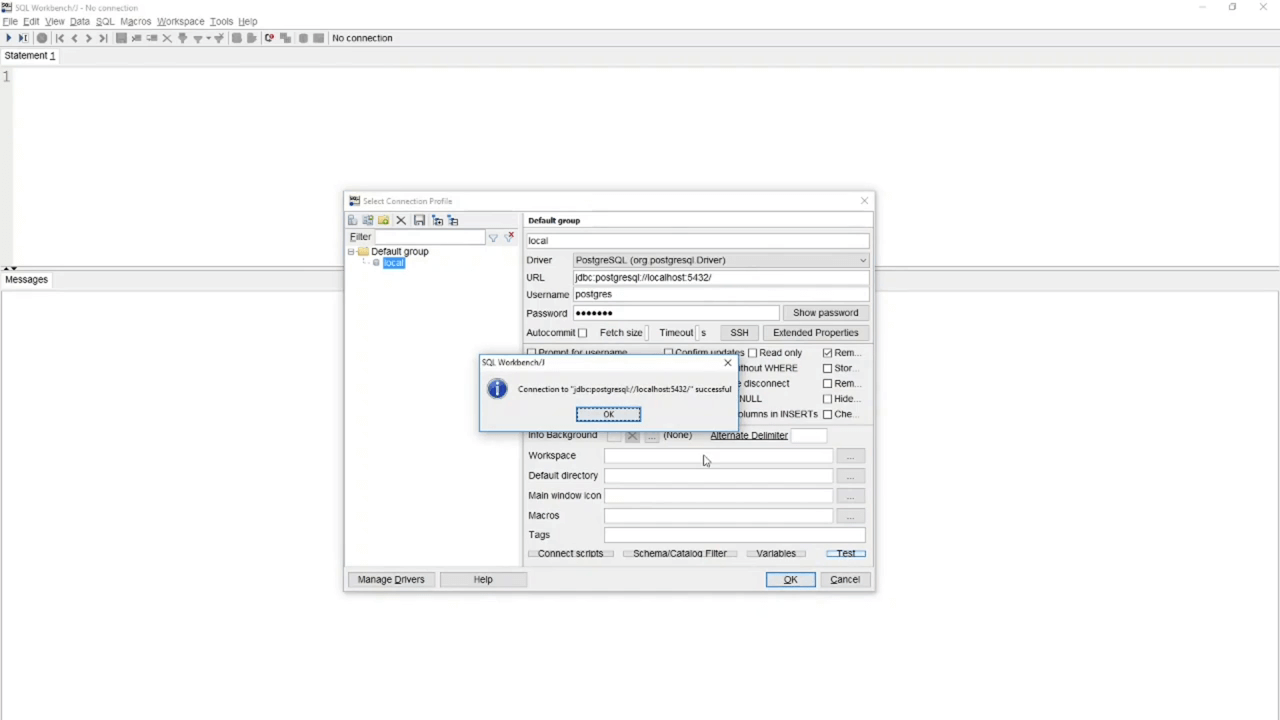Viewport: 1280px width, 720px height.
Task: Save profiles using the disk icon
Action: (x=419, y=220)
